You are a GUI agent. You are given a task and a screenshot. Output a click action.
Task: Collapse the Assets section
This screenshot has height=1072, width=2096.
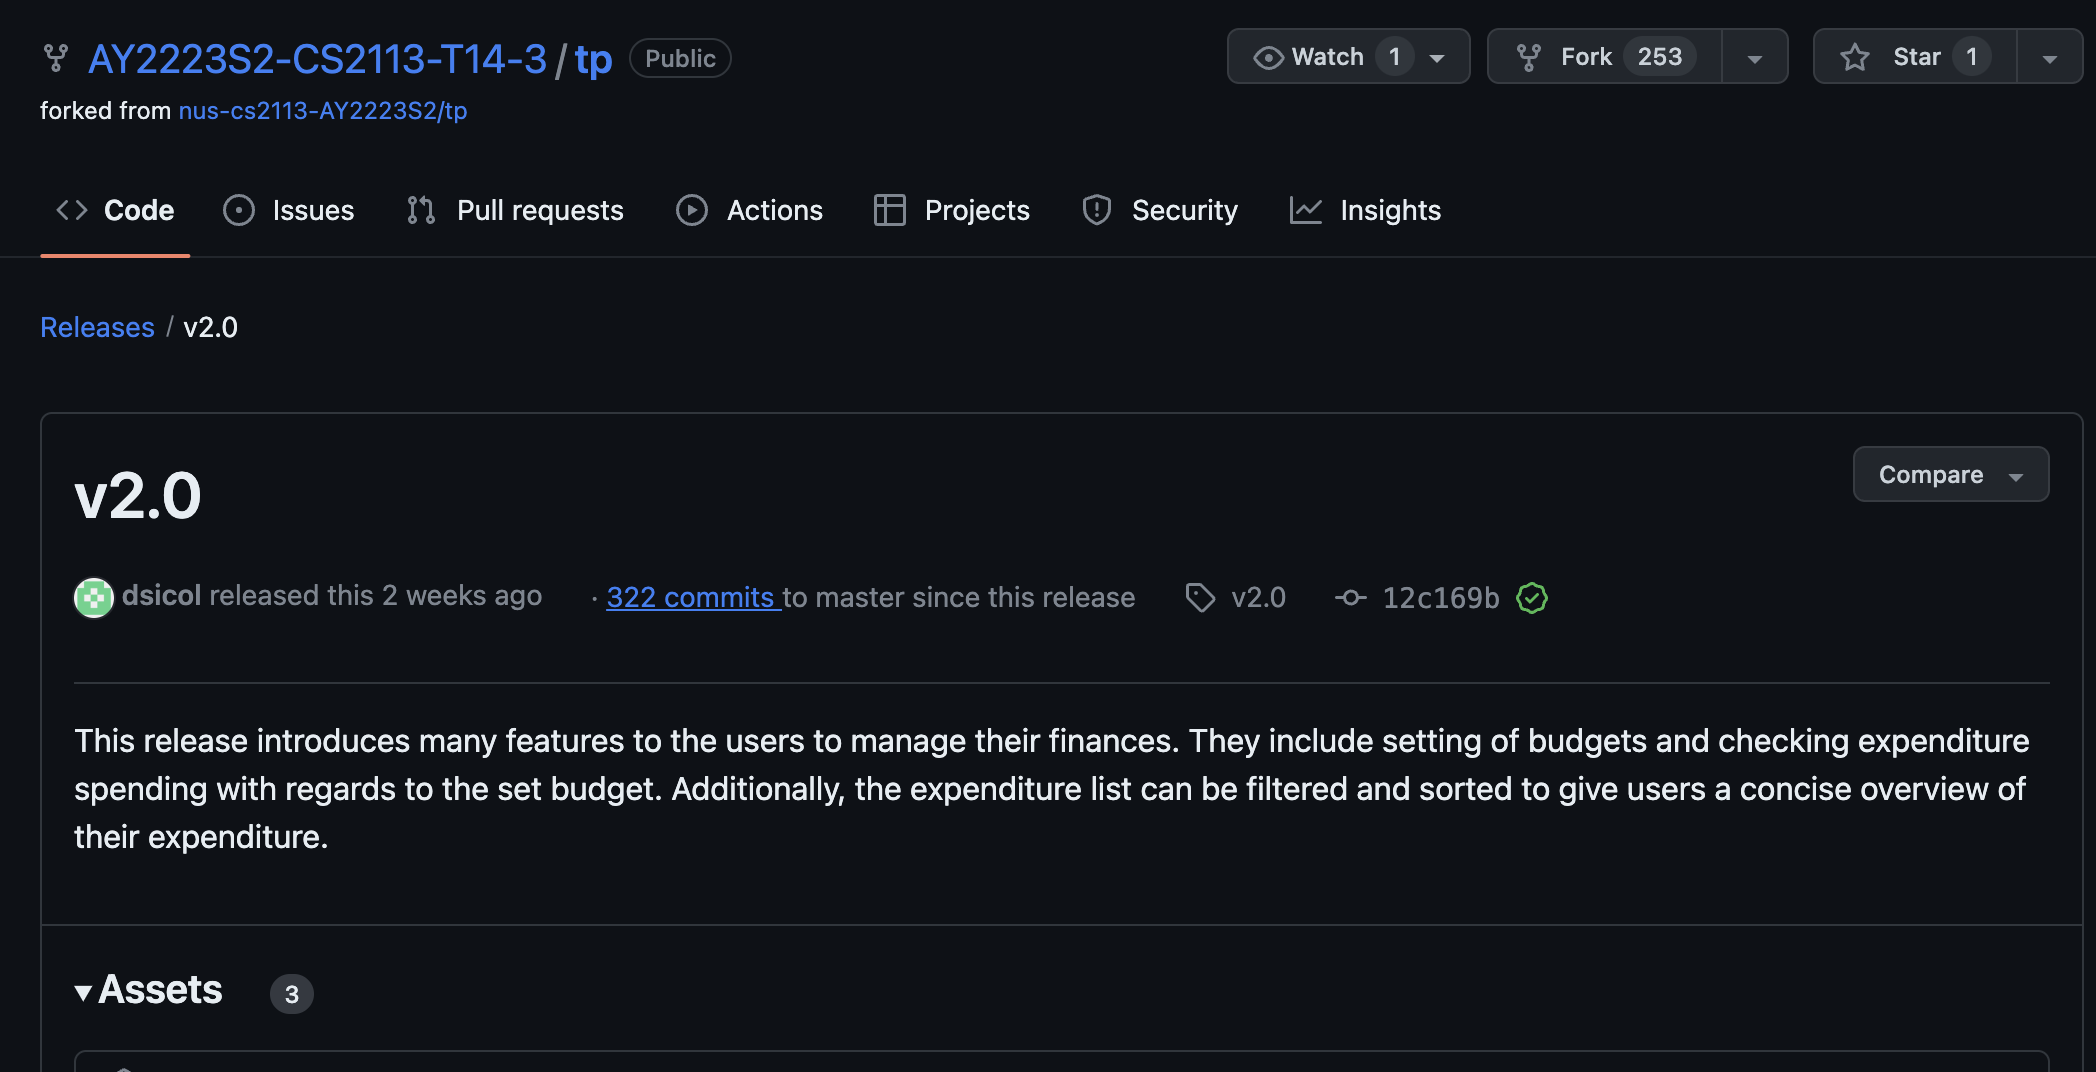tap(148, 990)
